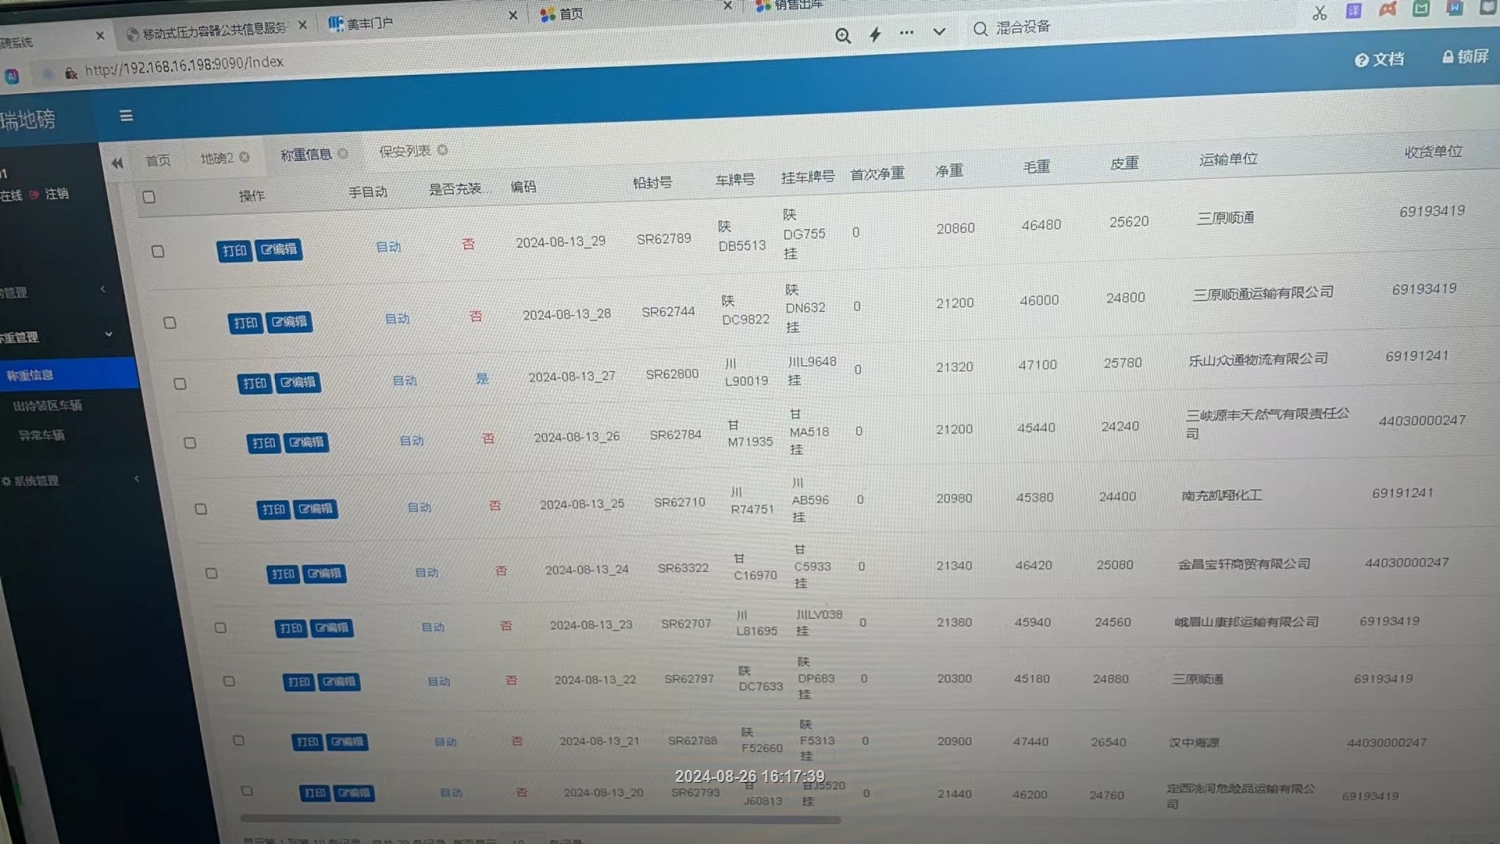Sort by the 毛重 column header
The width and height of the screenshot is (1500, 844).
point(1036,167)
